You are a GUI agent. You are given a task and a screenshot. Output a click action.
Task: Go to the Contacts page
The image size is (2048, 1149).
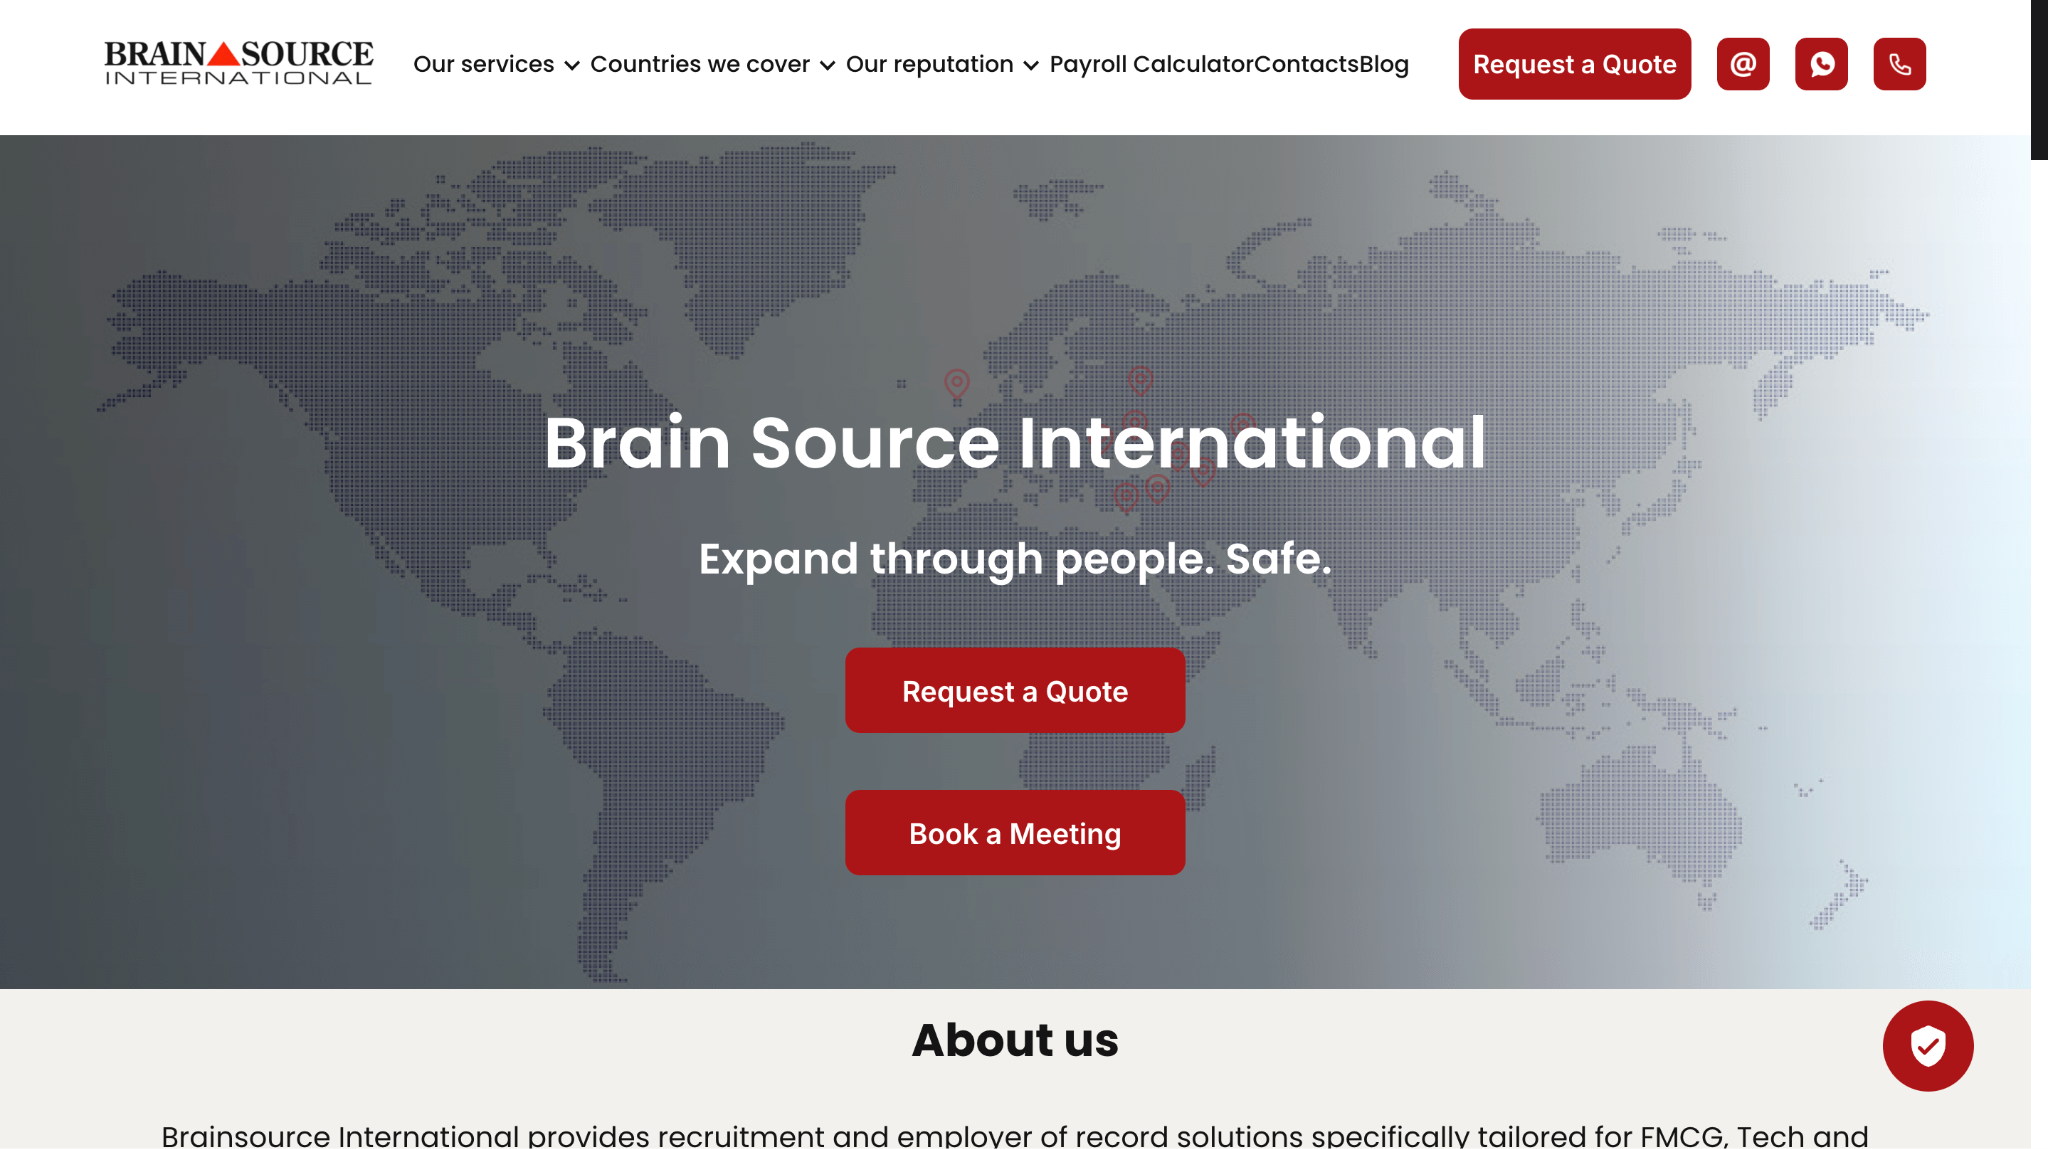[1306, 64]
